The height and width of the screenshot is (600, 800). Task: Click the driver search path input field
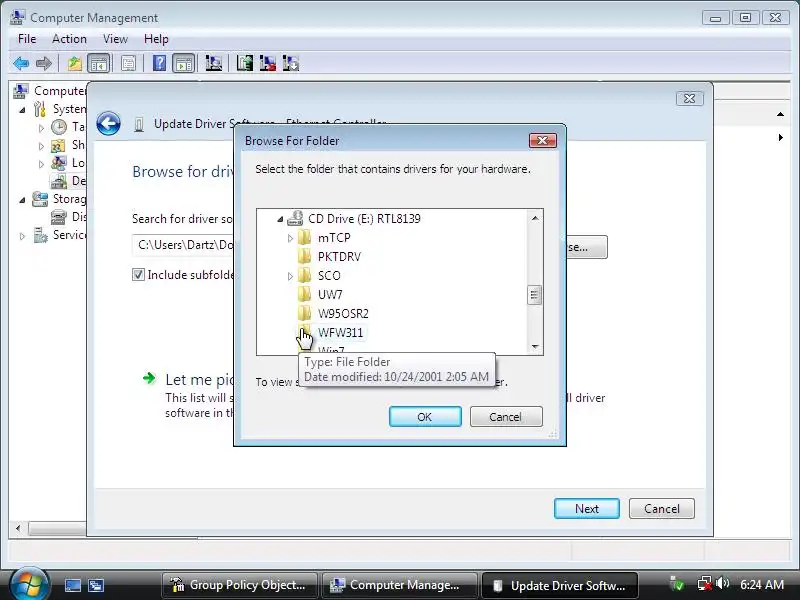coord(184,245)
